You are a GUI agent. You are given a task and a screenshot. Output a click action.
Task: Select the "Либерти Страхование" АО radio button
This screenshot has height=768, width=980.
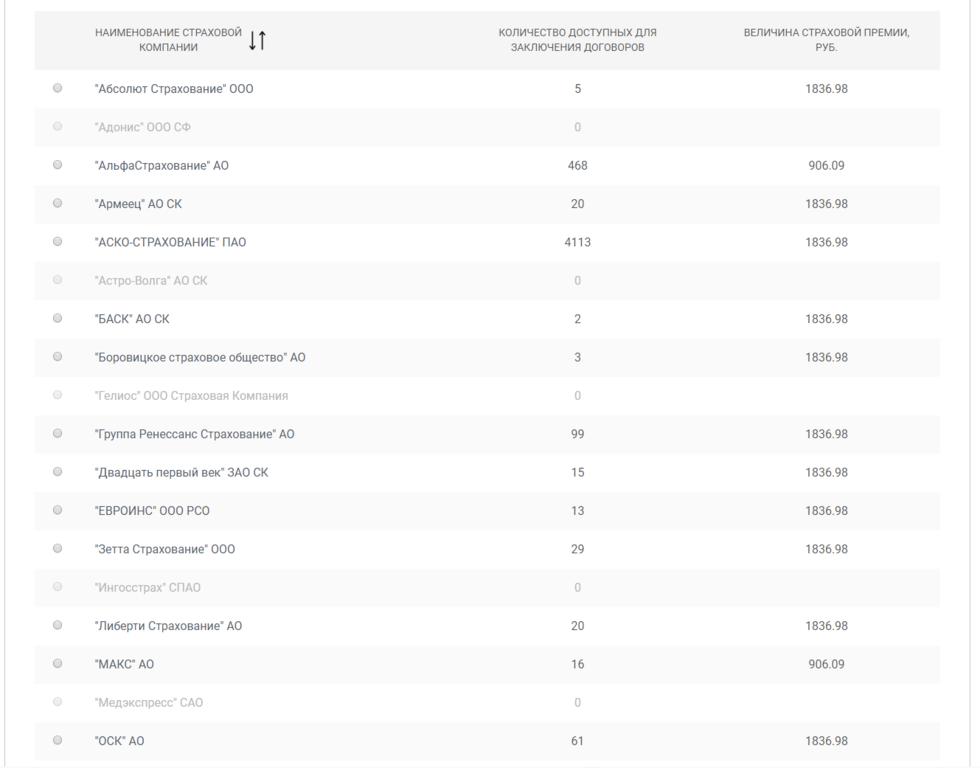57,626
